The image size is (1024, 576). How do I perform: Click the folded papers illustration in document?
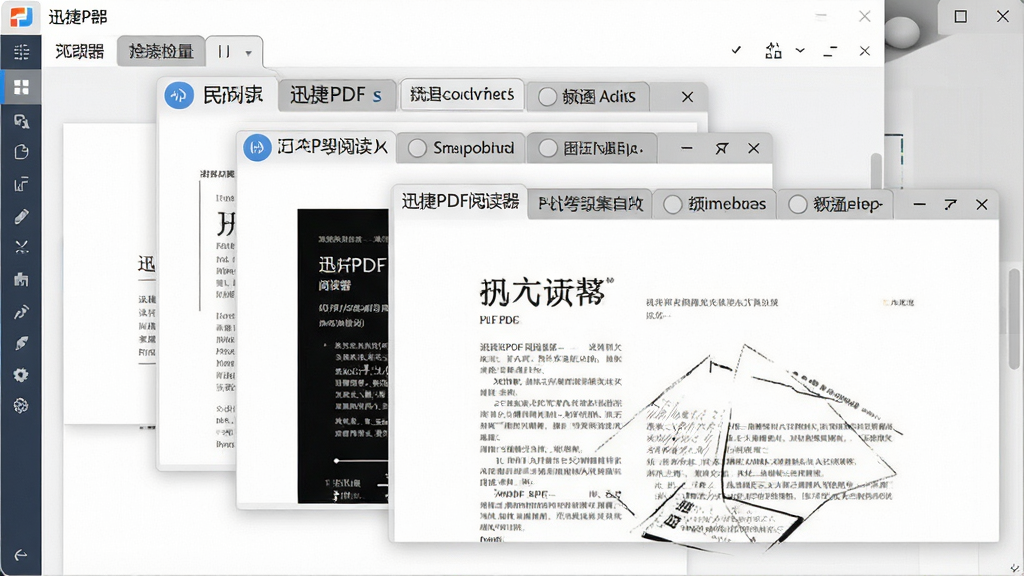point(751,447)
